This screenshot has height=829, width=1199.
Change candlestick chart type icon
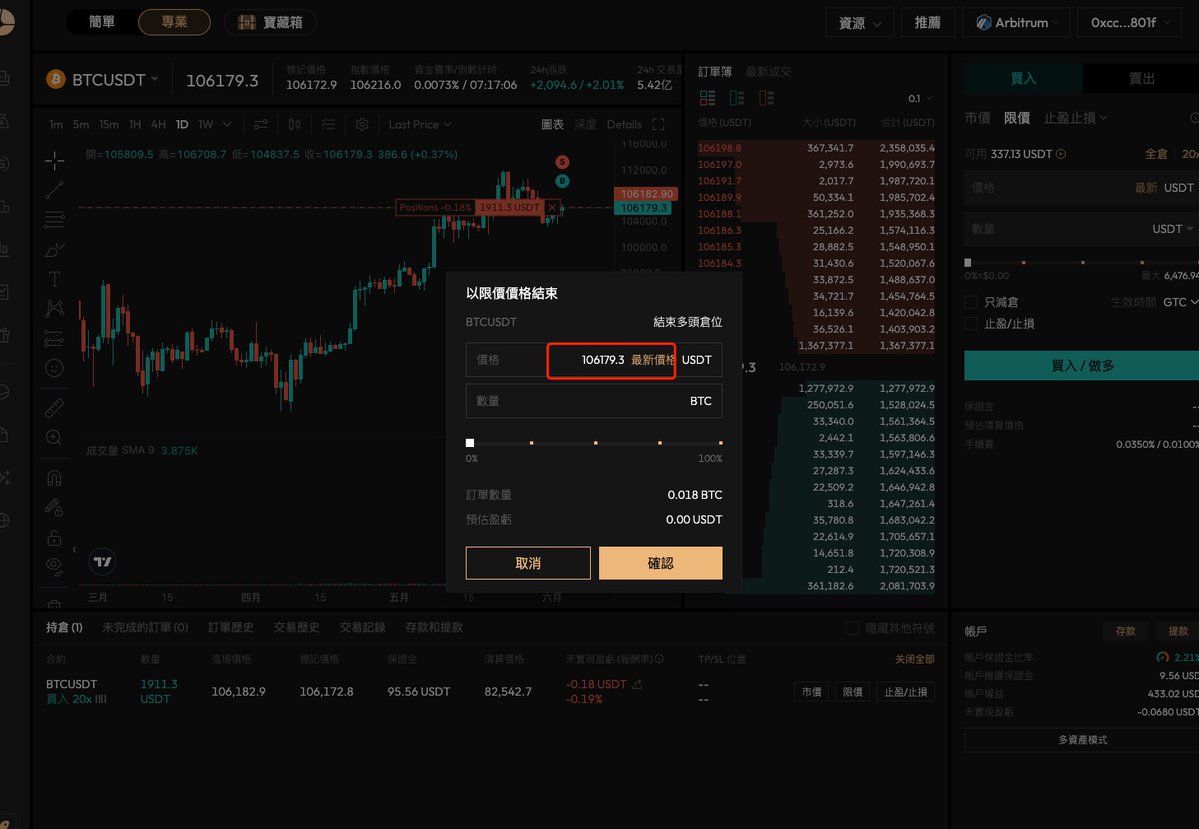point(294,124)
